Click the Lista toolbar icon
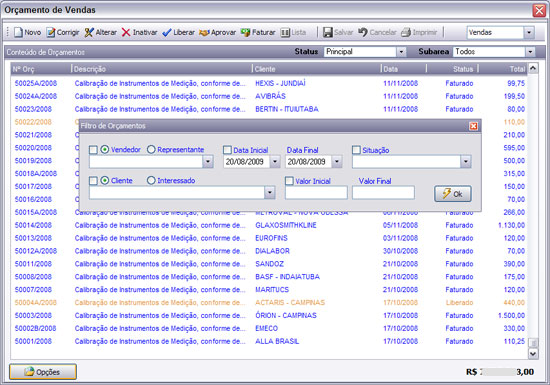Viewport: 550px width, 385px height. tap(285, 33)
